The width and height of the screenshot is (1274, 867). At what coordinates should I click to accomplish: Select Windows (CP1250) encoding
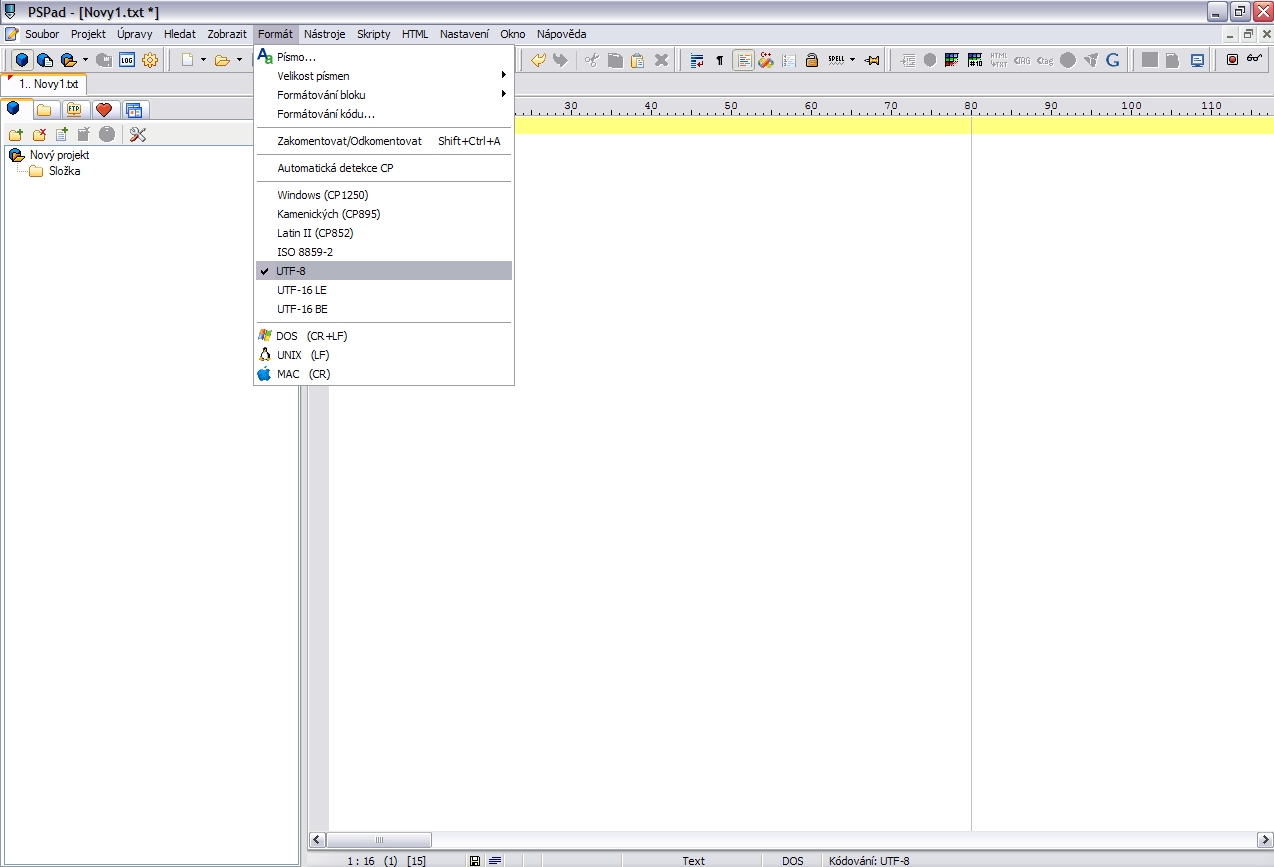315,195
